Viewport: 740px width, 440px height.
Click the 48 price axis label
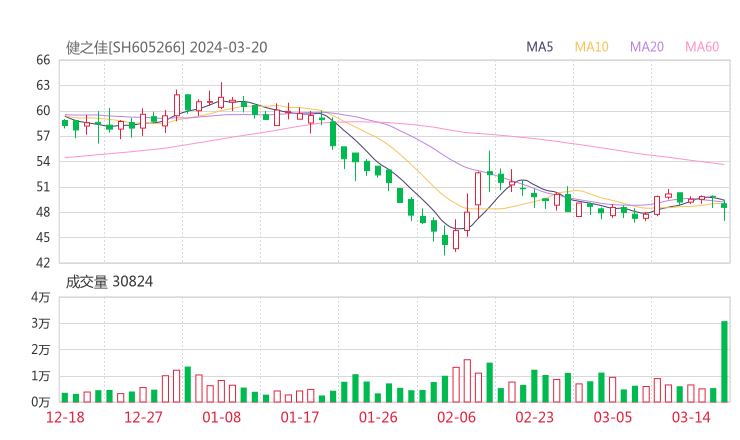point(43,212)
